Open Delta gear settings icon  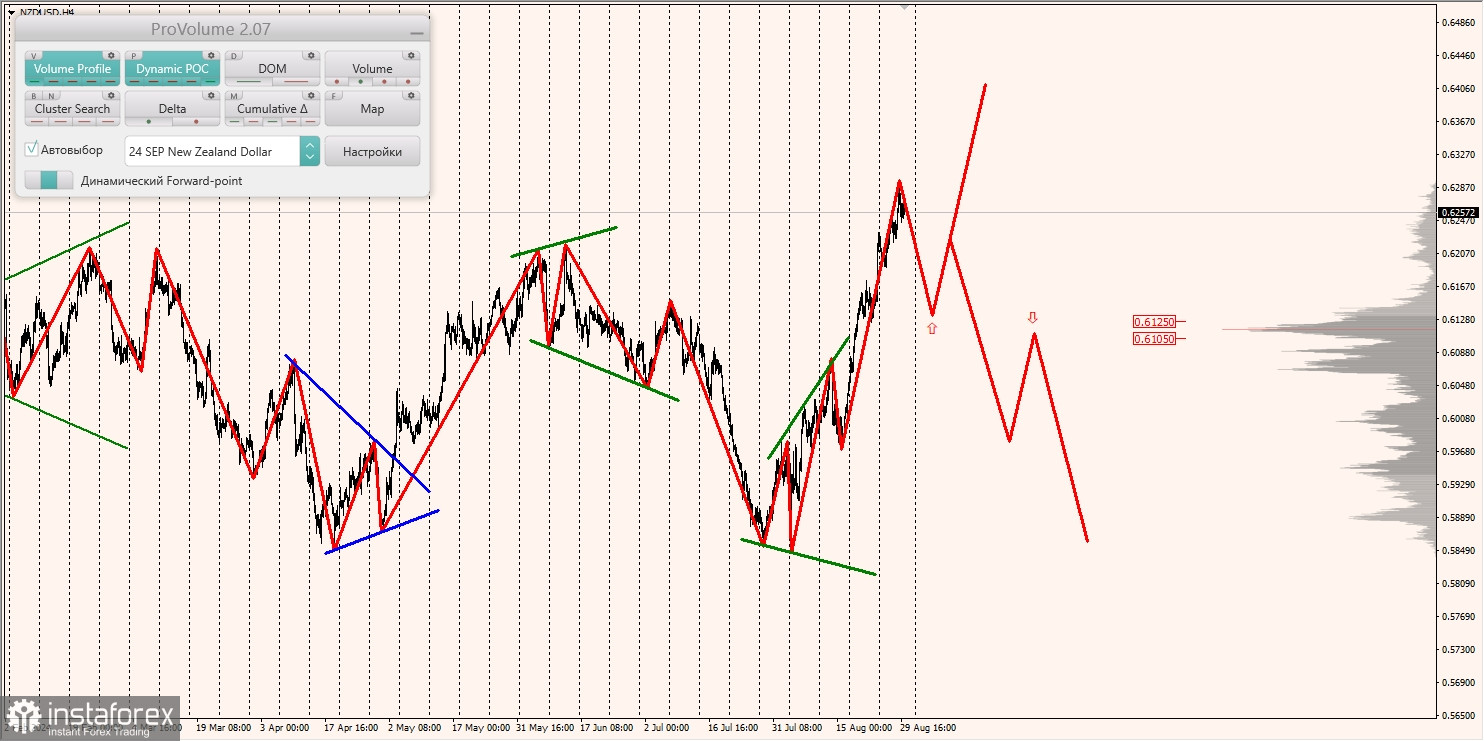point(211,96)
